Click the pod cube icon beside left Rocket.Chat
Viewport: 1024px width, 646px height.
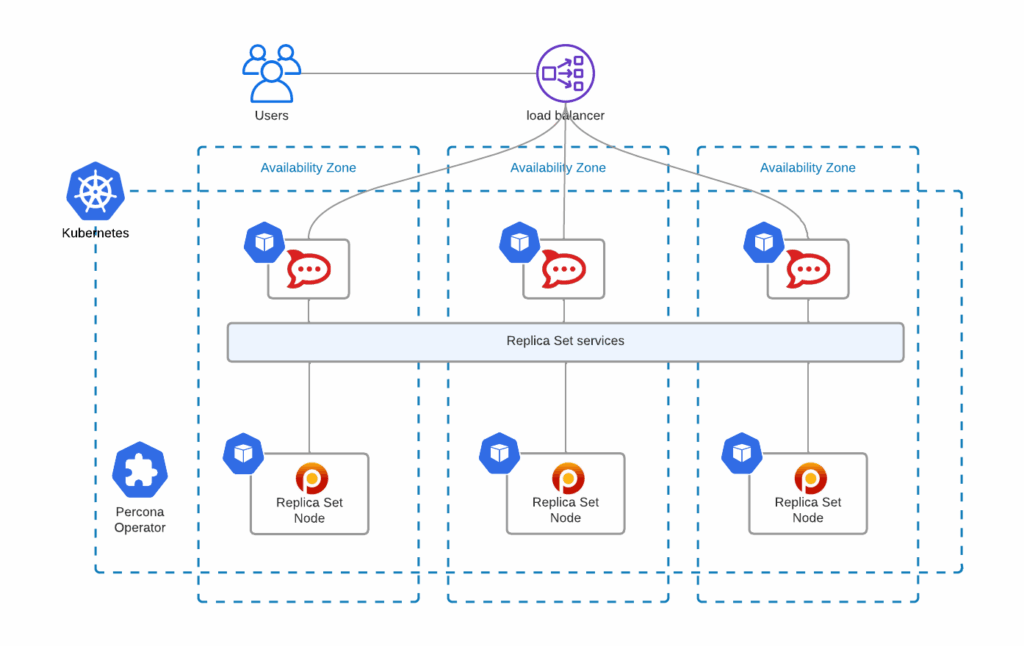(265, 243)
